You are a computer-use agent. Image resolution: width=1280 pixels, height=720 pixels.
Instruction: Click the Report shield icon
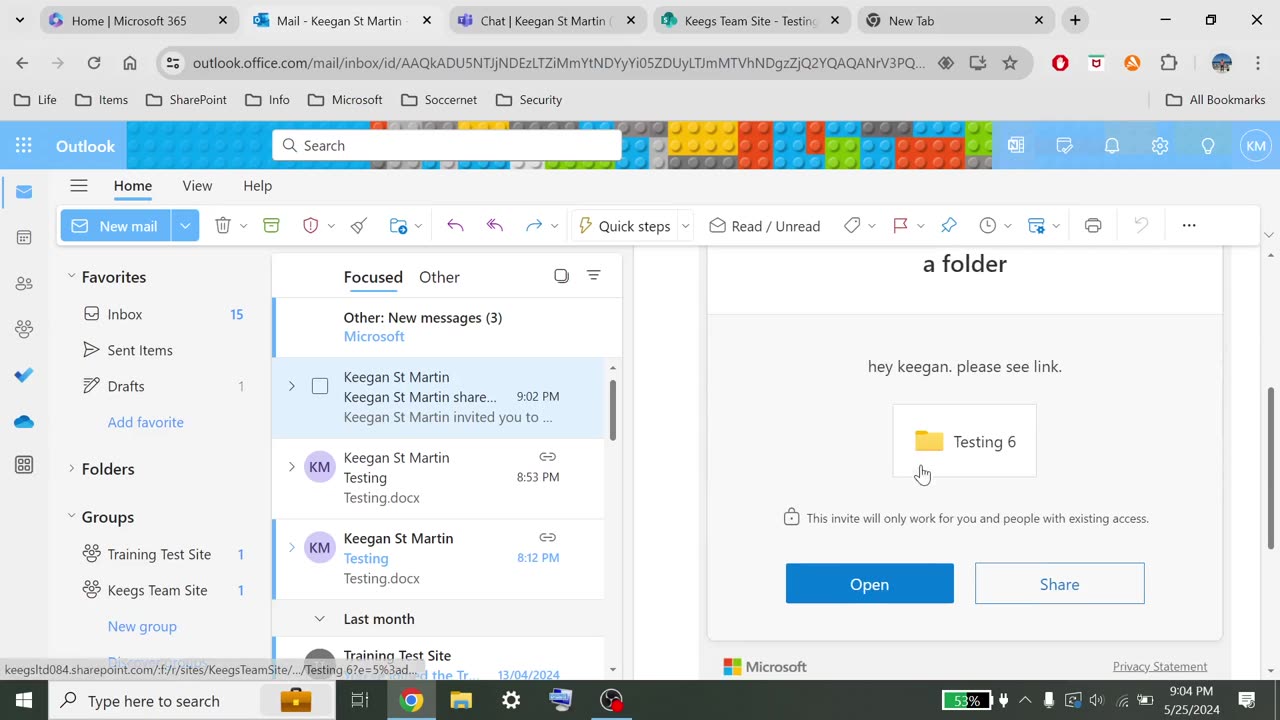311,226
